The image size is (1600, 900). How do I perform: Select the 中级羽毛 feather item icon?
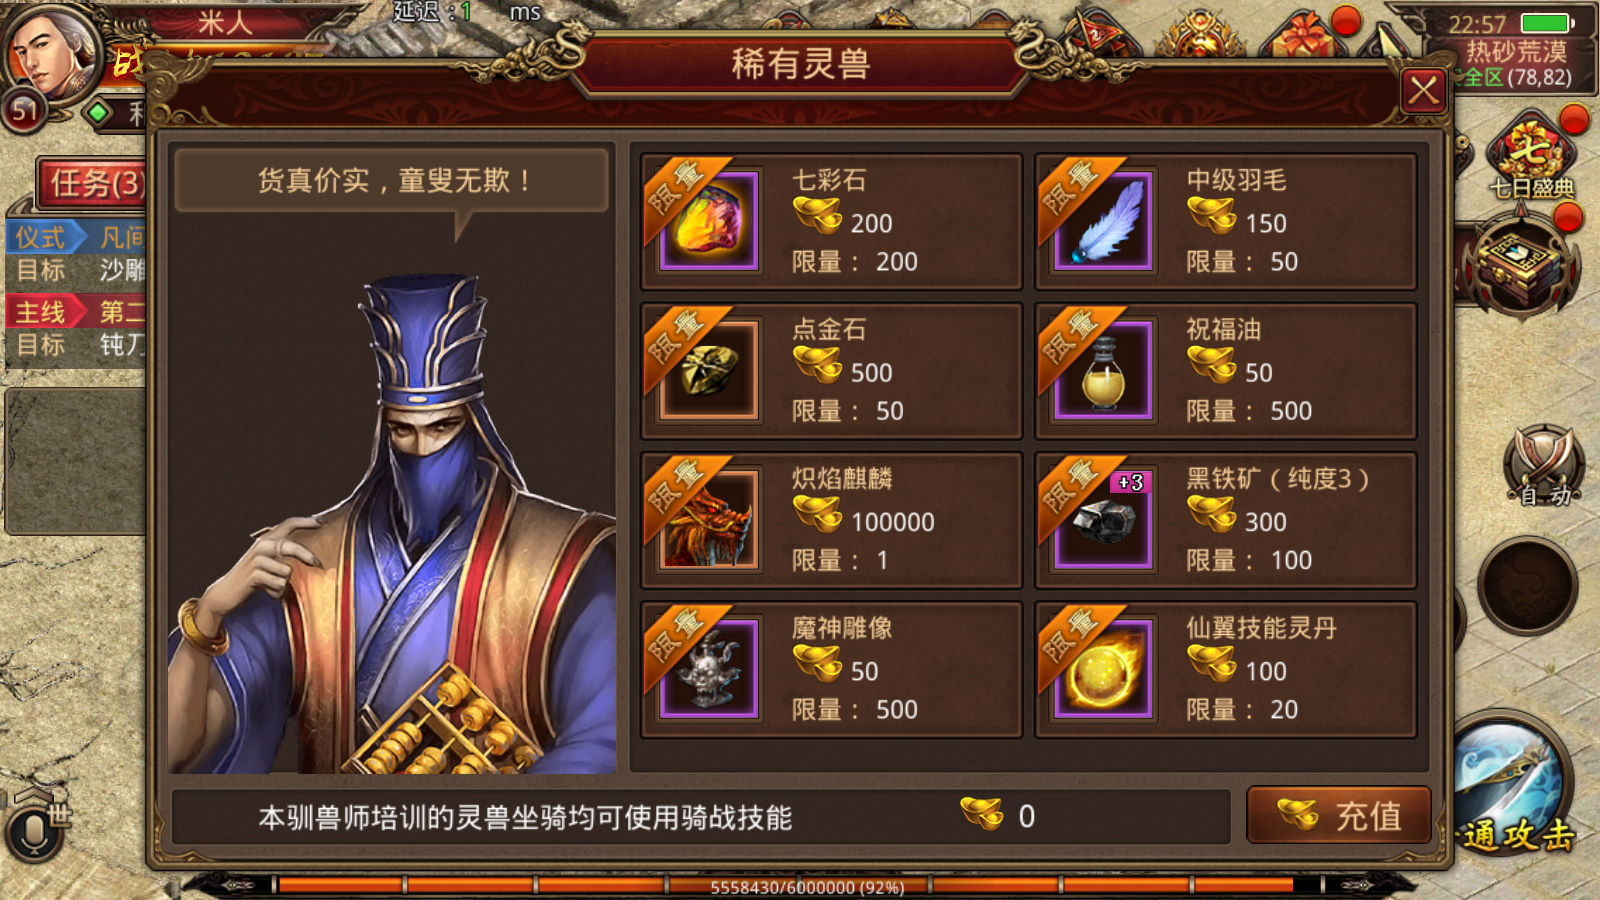tap(1103, 221)
